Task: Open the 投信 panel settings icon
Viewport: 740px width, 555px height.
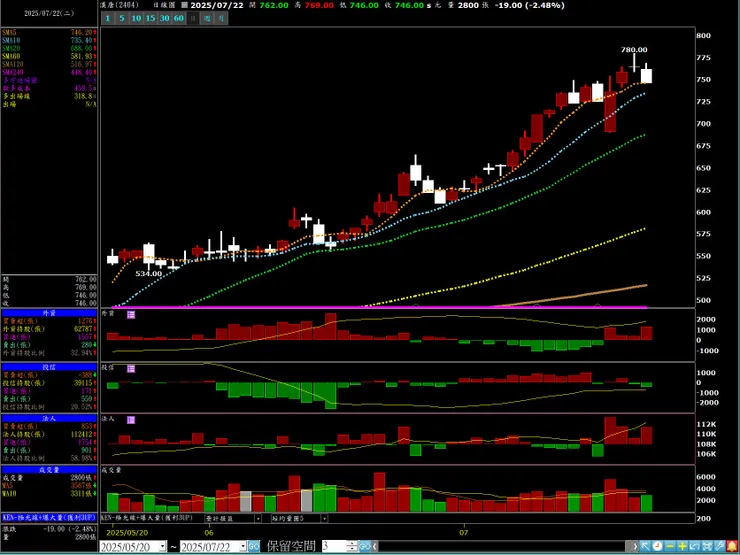Action: click(x=131, y=368)
